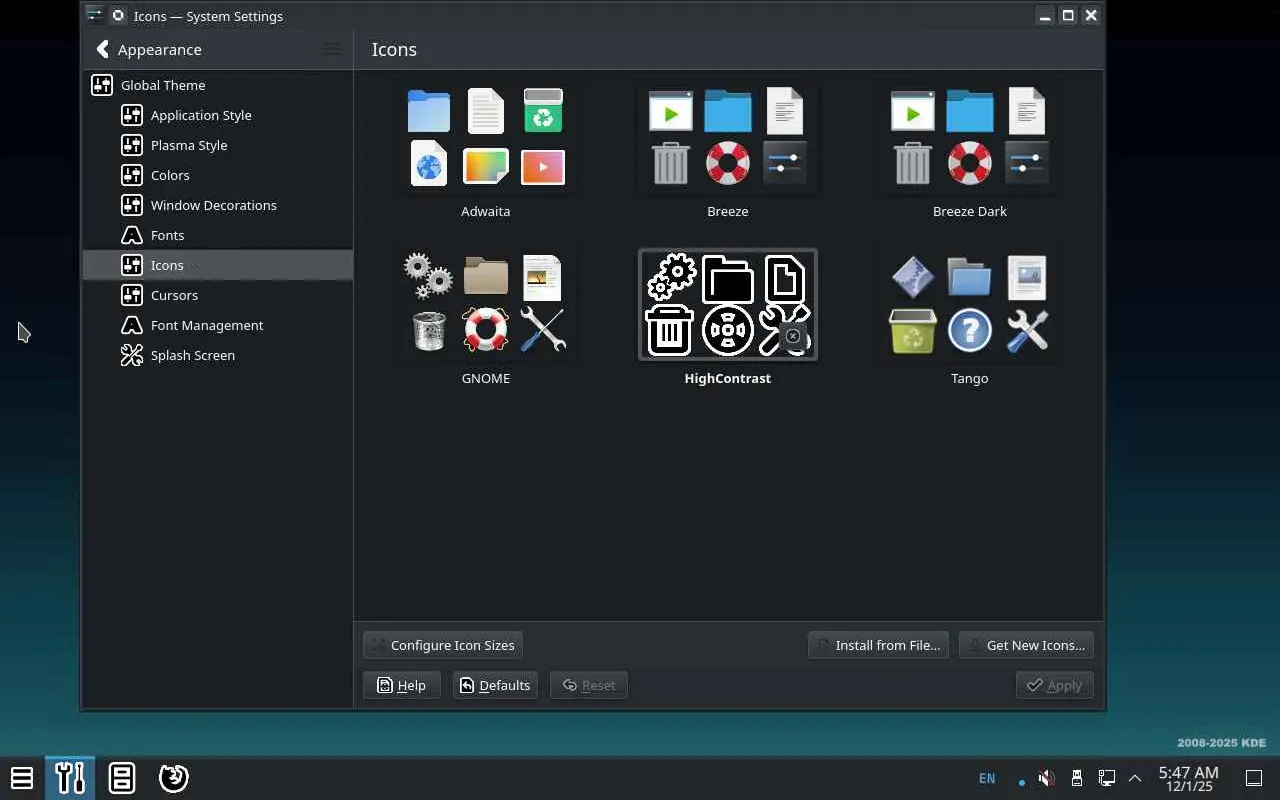Select the Fonts sidebar entry
This screenshot has width=1280, height=800.
coord(218,235)
